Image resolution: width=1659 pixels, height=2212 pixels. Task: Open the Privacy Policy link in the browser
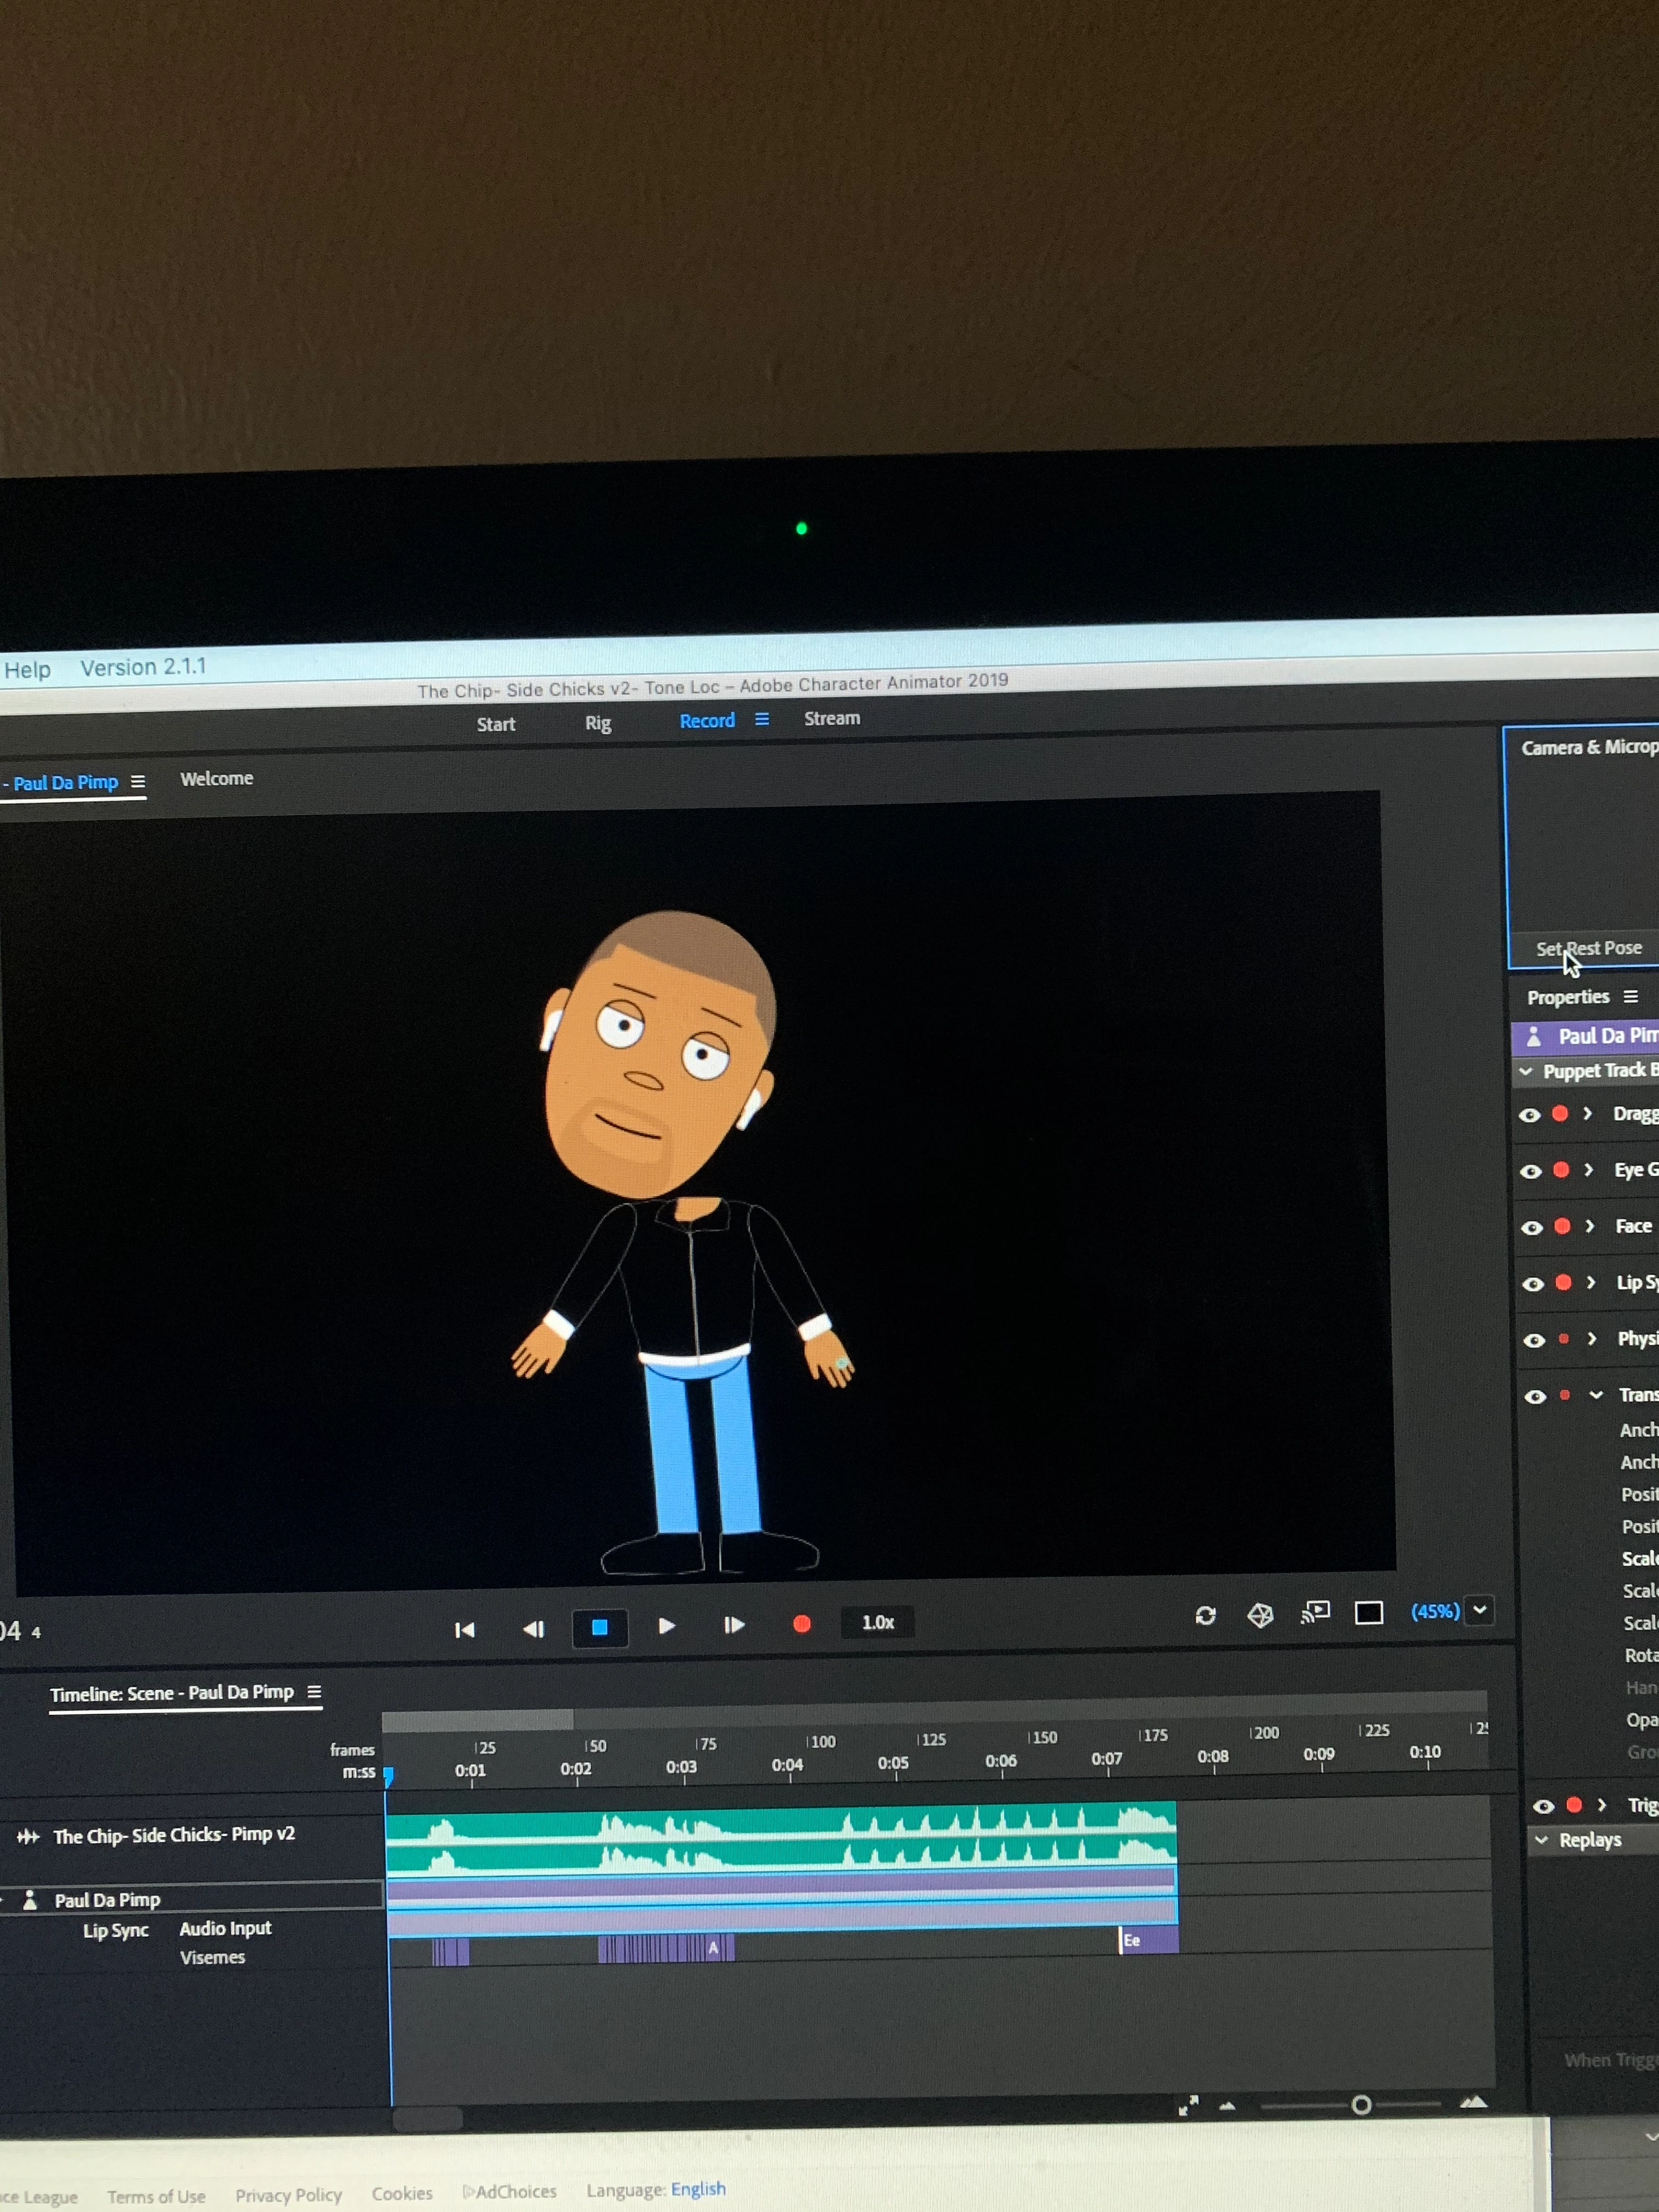pyautogui.click(x=289, y=2195)
